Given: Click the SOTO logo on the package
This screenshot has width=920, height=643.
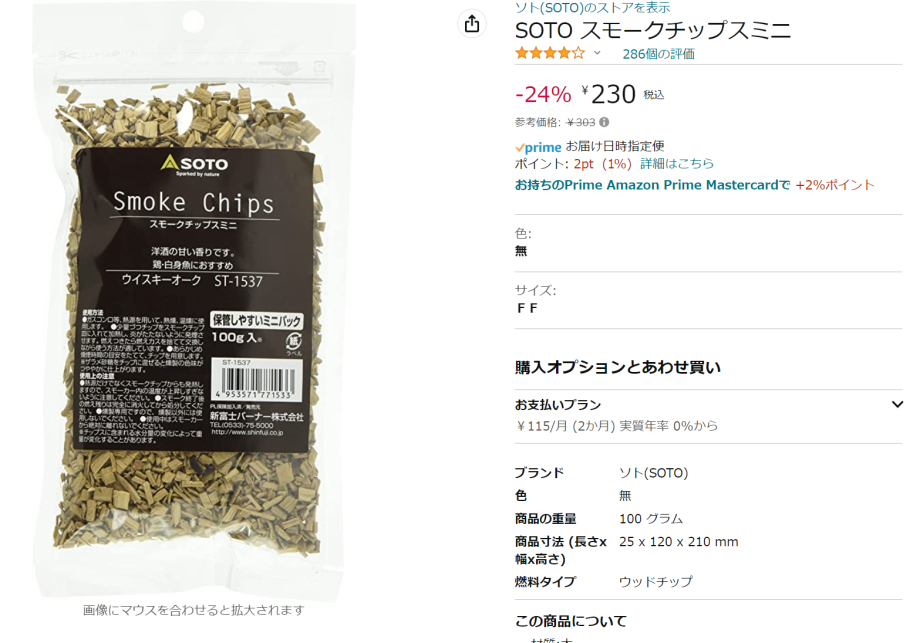Looking at the screenshot, I should (194, 165).
